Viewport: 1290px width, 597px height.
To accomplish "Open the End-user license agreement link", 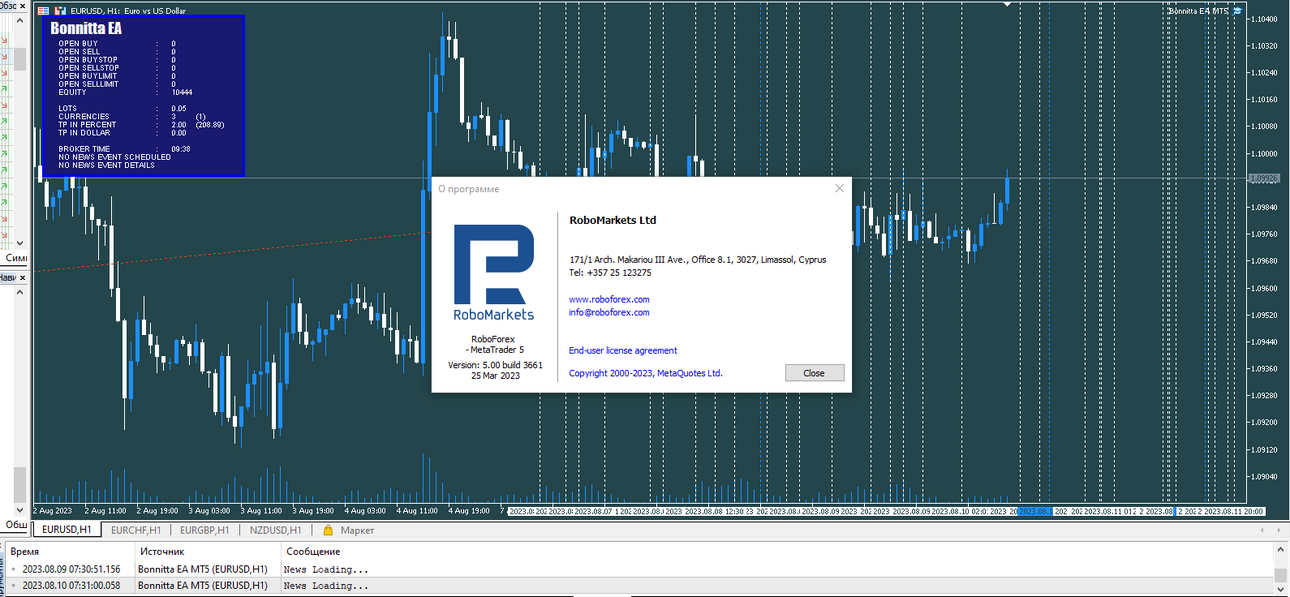I will 623,351.
